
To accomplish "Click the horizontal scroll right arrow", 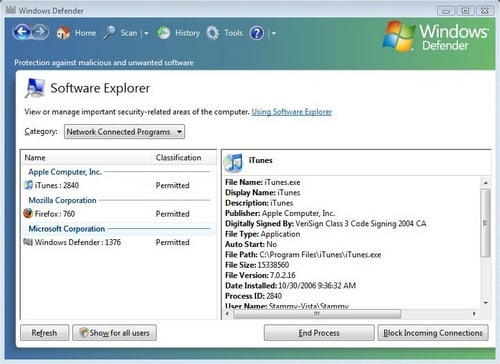I will click(474, 314).
